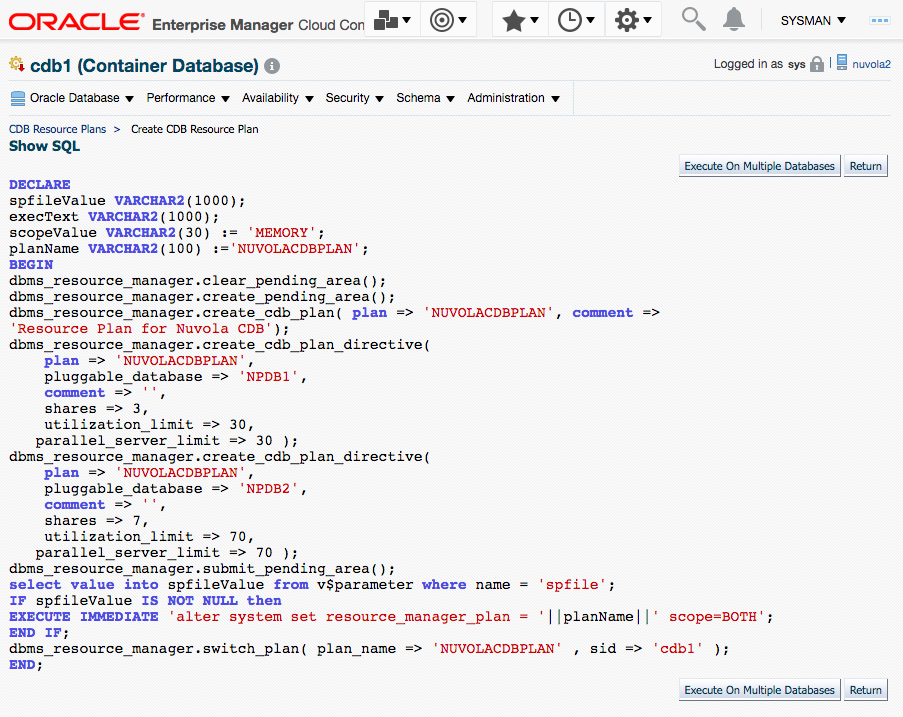
Task: Go back to CDB Resource Plans breadcrumb
Action: (x=58, y=129)
